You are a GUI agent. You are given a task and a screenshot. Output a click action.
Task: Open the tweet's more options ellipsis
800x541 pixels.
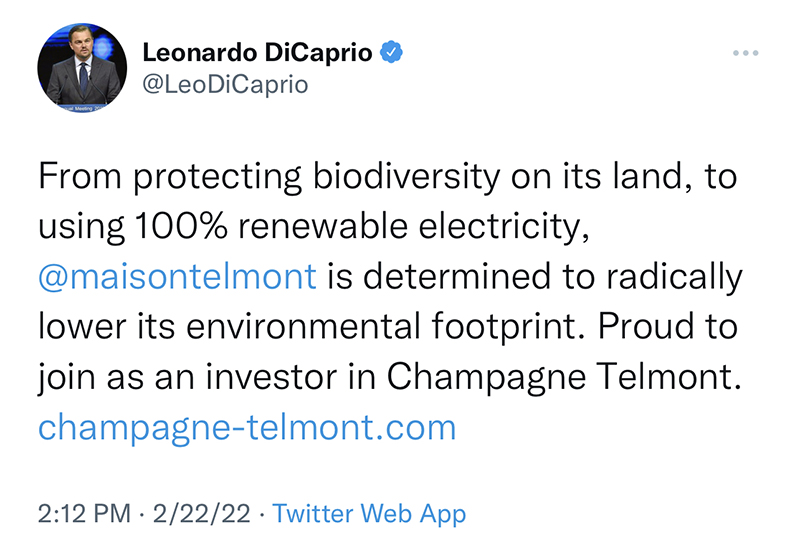746,53
